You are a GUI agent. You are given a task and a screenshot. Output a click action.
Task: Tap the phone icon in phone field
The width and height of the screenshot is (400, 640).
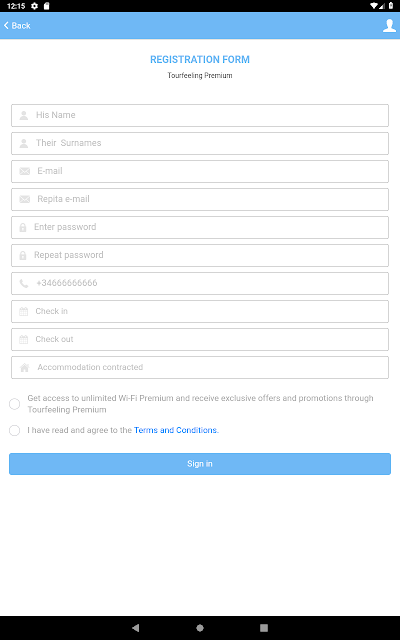[x=24, y=283]
